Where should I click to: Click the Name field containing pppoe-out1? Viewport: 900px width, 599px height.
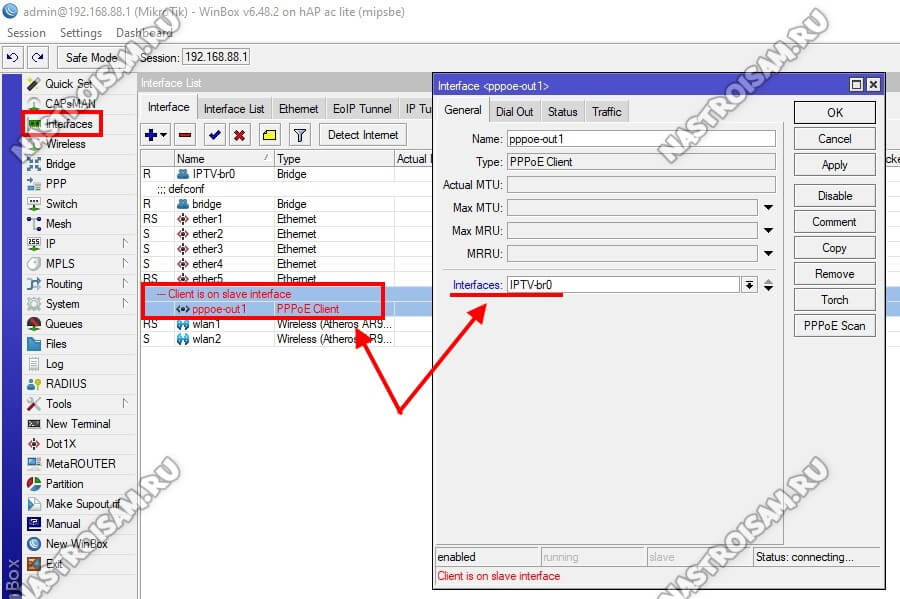point(640,139)
